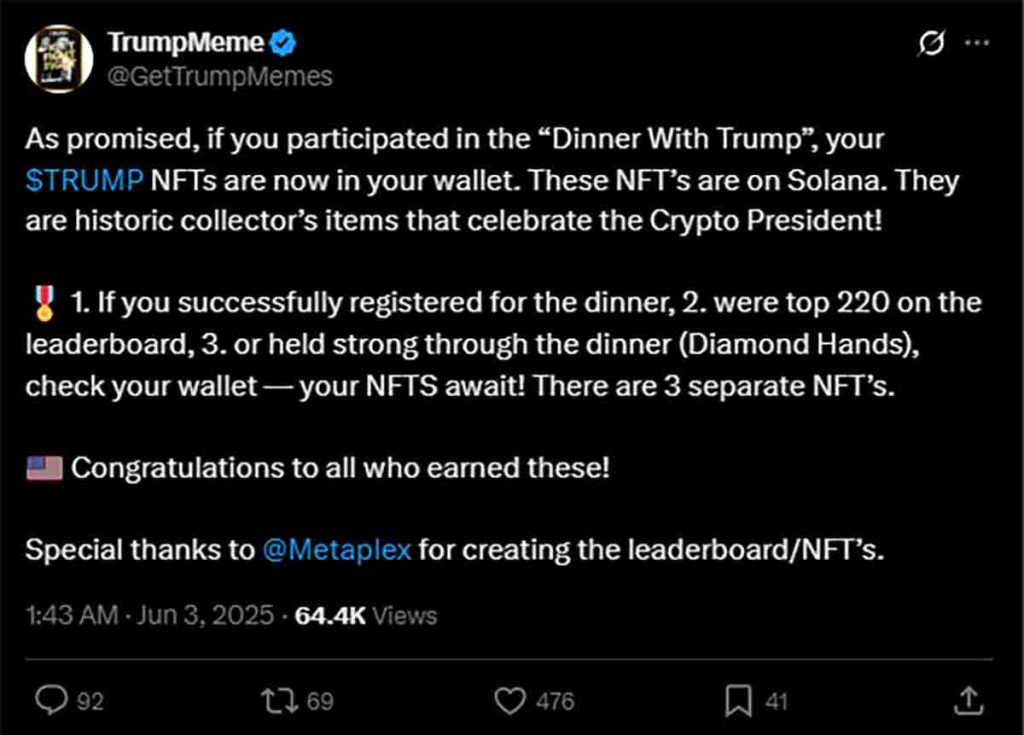The width and height of the screenshot is (1024, 735).
Task: Click the 69 reposts count
Action: 319,702
